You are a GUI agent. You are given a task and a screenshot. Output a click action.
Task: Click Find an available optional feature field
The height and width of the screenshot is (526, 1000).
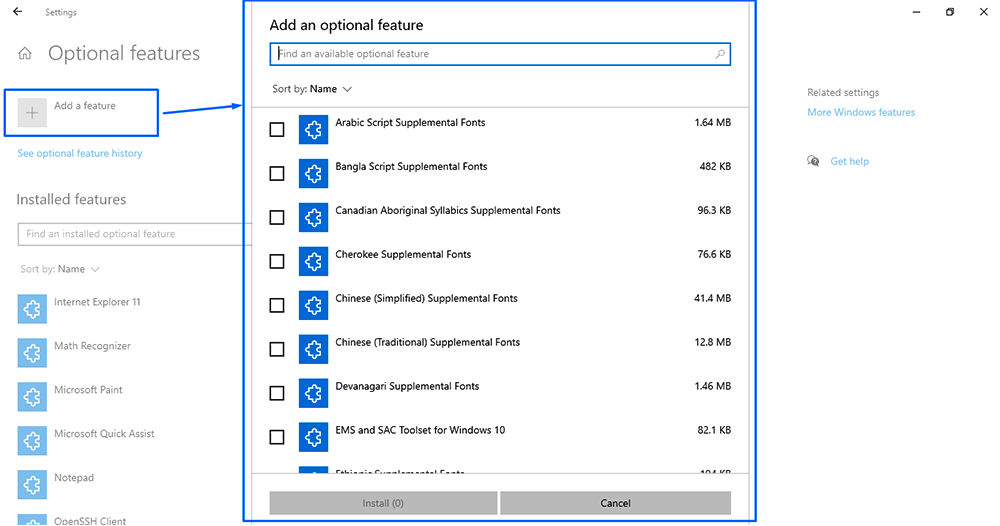(500, 54)
